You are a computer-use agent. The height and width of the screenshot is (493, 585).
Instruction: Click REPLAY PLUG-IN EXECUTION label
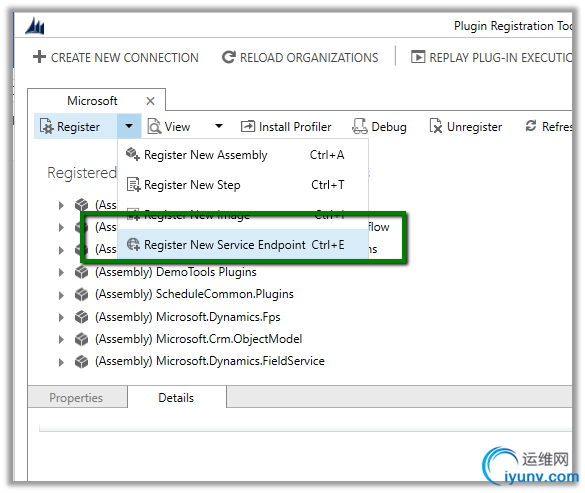pyautogui.click(x=501, y=58)
